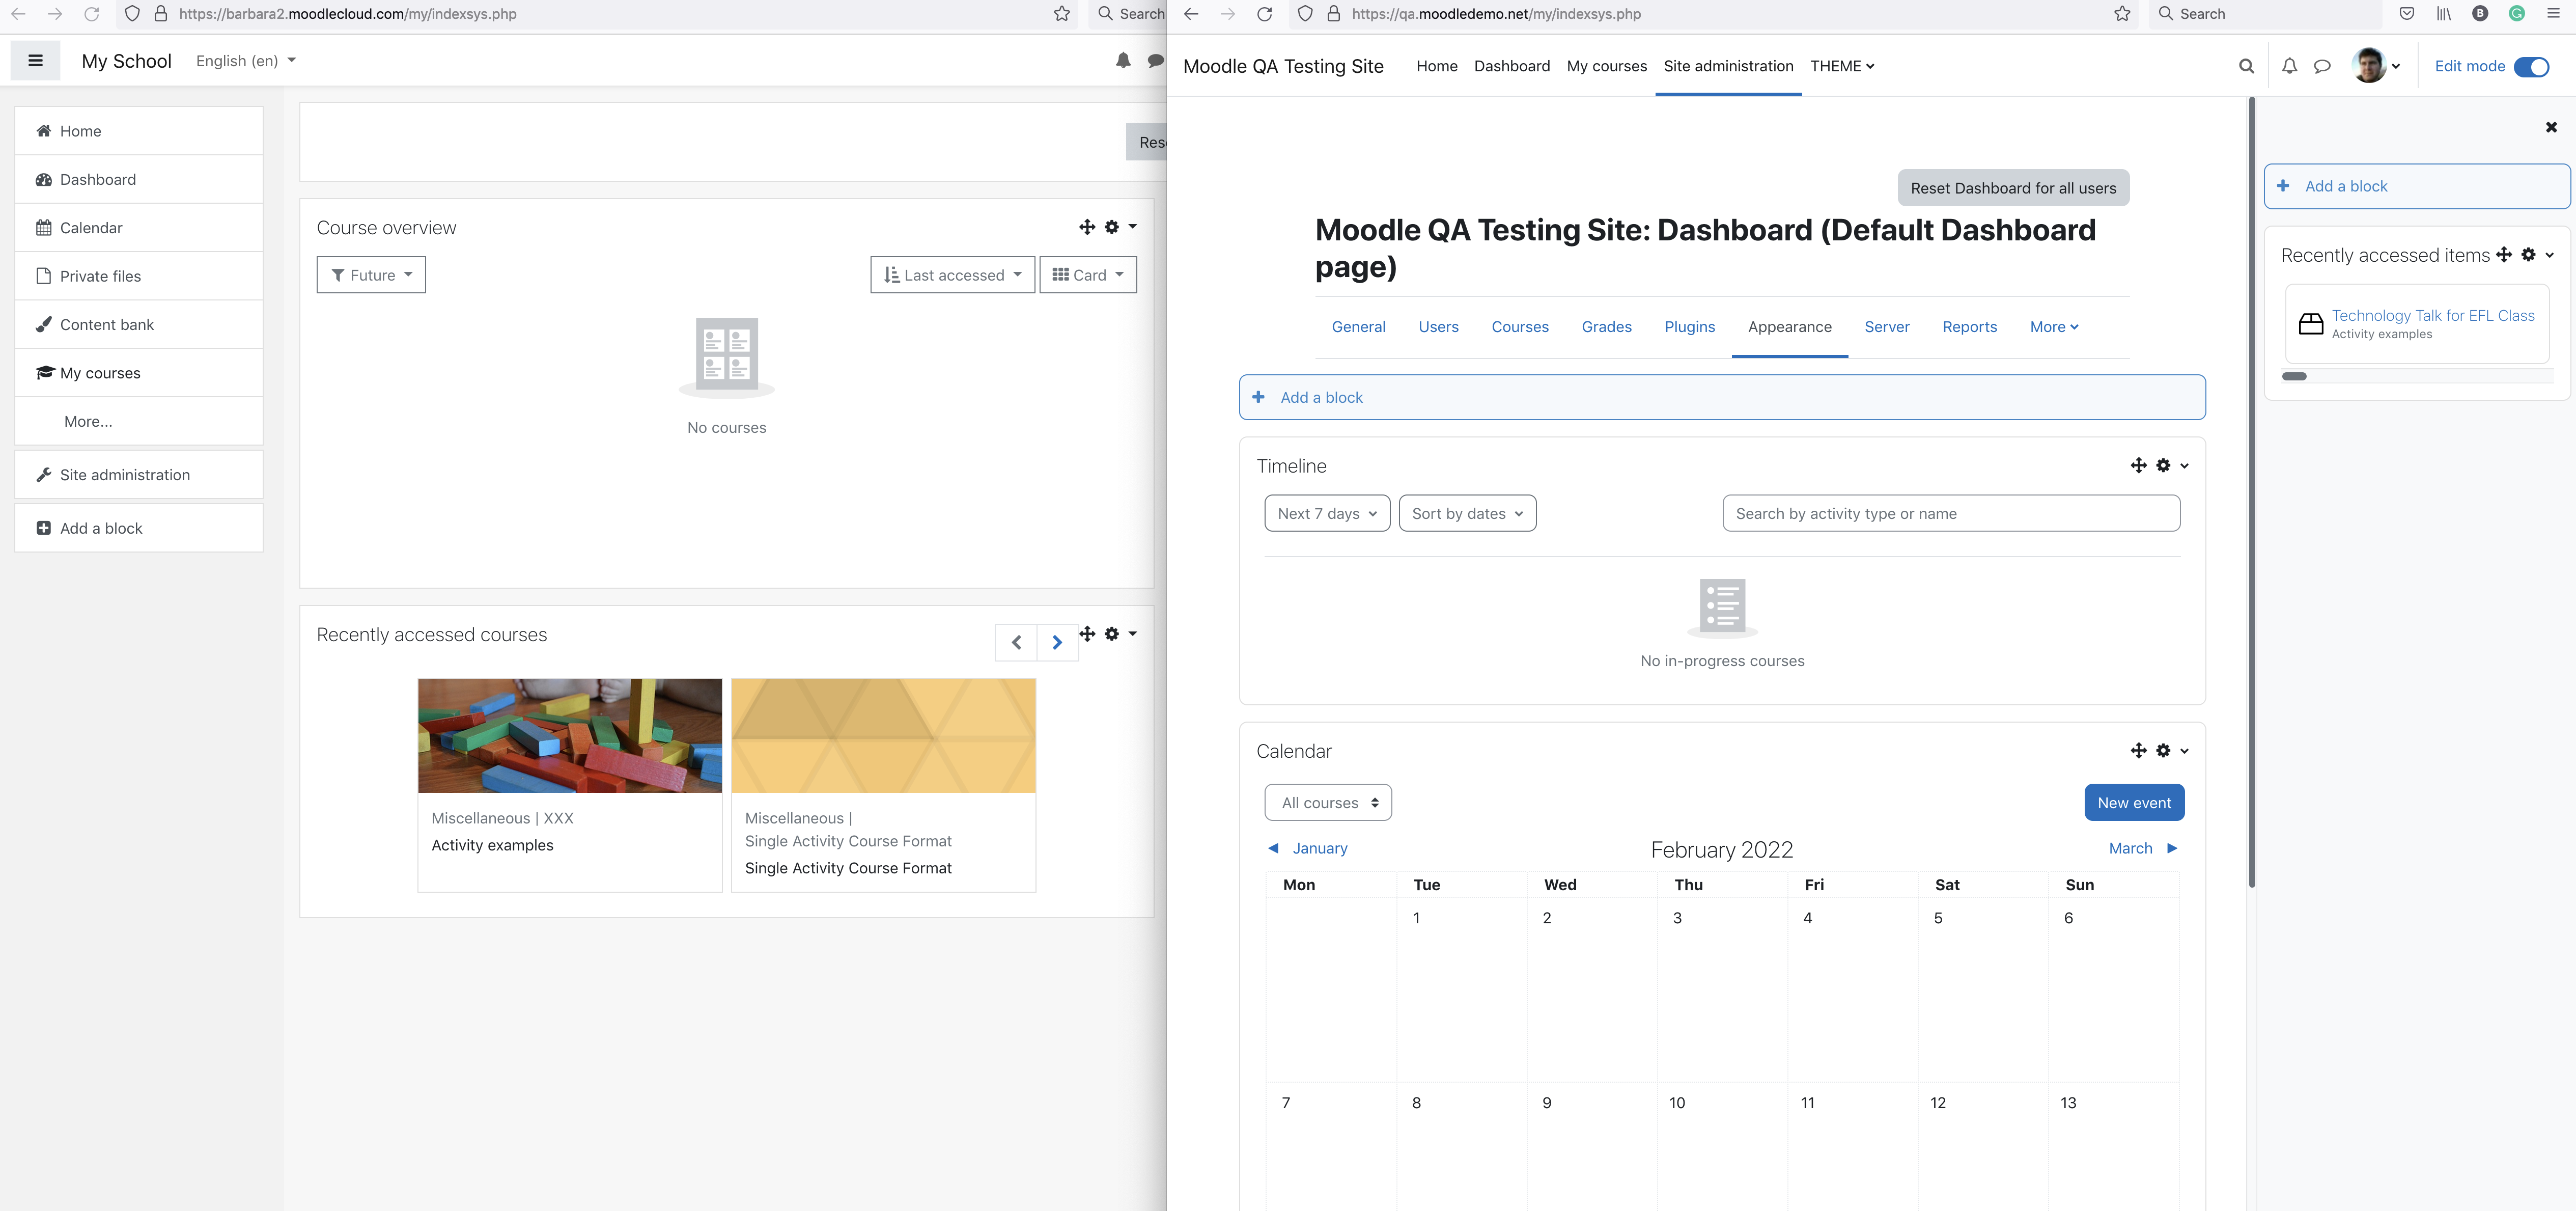
Task: Open Future filter dropdown in Course overview
Action: tap(371, 275)
